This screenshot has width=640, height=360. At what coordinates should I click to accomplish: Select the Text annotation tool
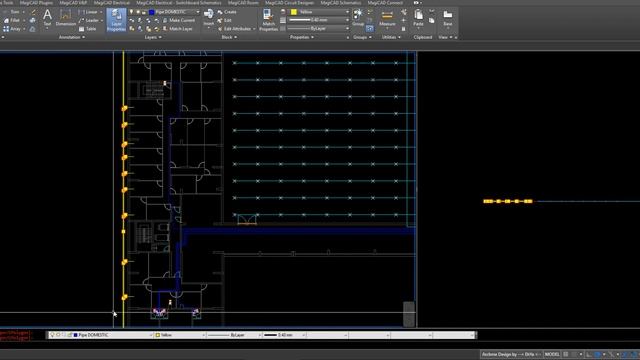click(x=47, y=18)
